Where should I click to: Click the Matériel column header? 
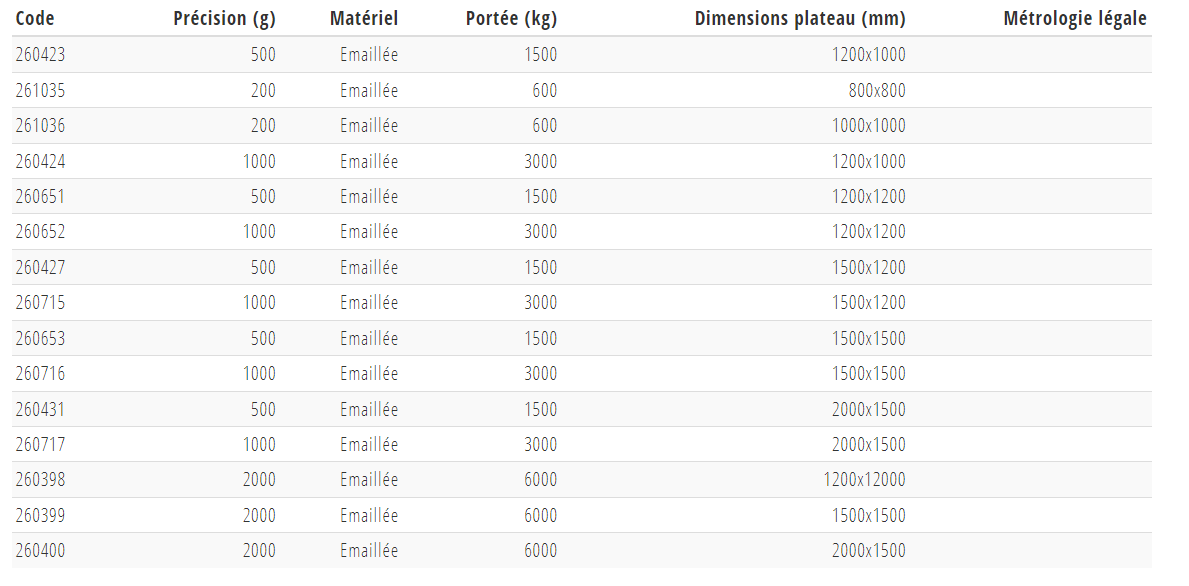pyautogui.click(x=364, y=18)
